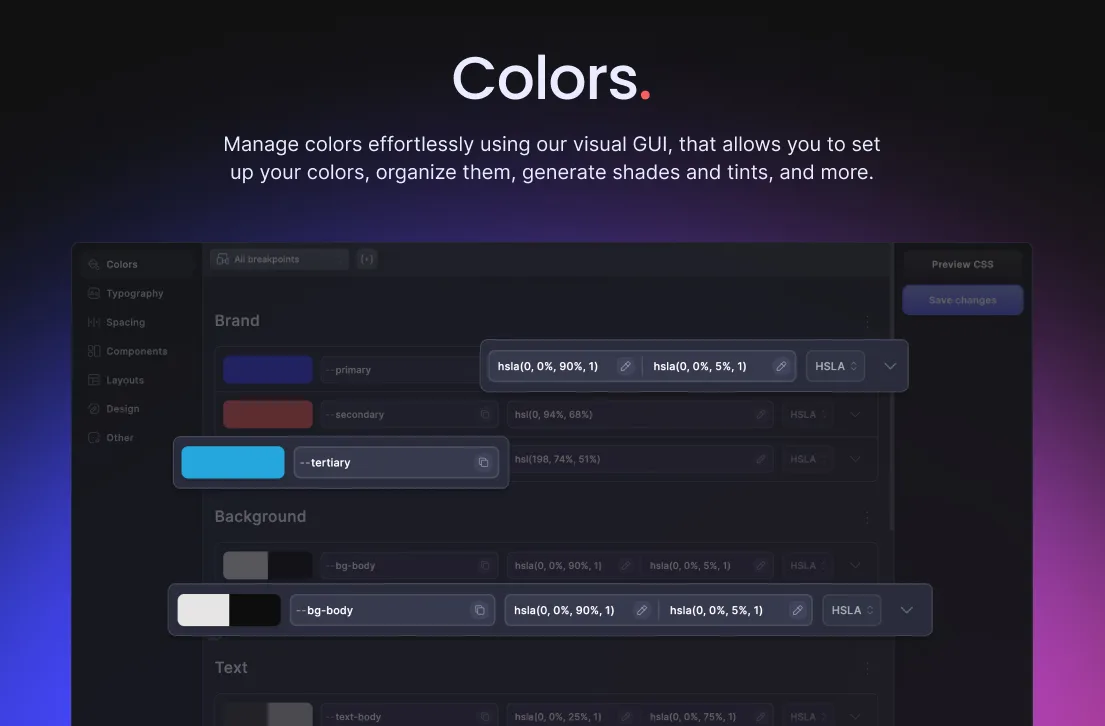Screen dimensions: 1105x726
Task: Open the HSLA format dropdown in primary row
Action: coord(835,367)
